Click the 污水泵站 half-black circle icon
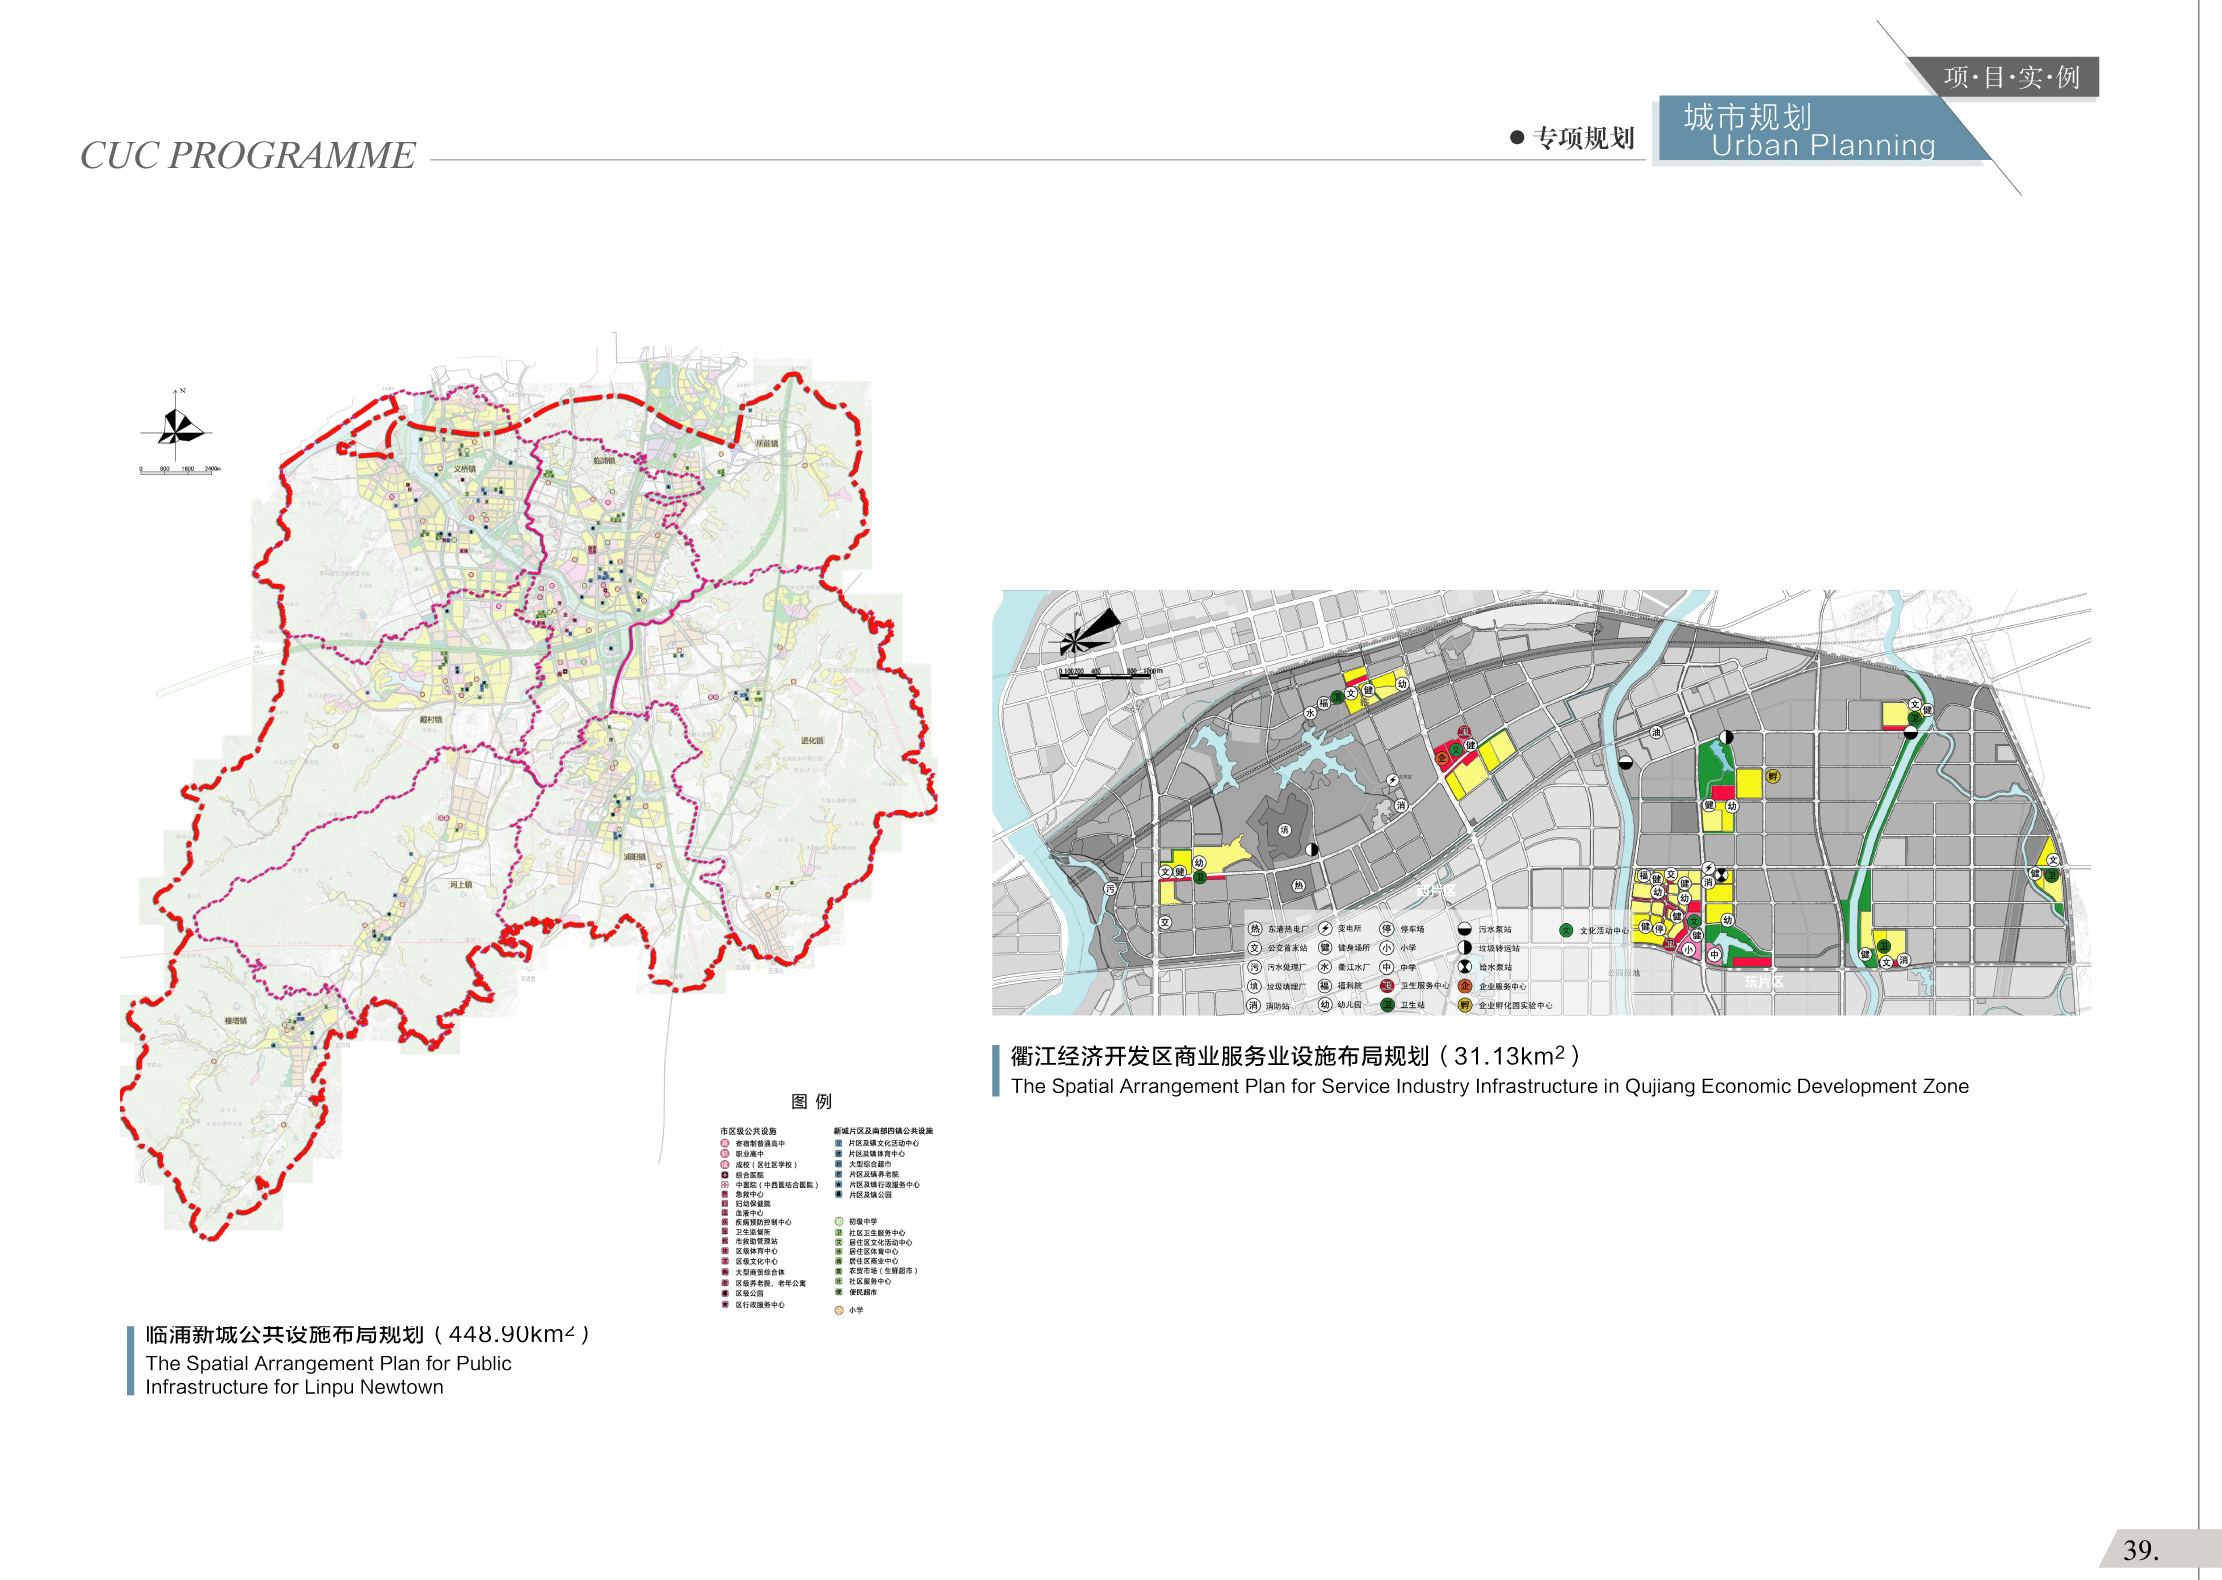Image resolution: width=2222 pixels, height=1580 pixels. (1464, 929)
